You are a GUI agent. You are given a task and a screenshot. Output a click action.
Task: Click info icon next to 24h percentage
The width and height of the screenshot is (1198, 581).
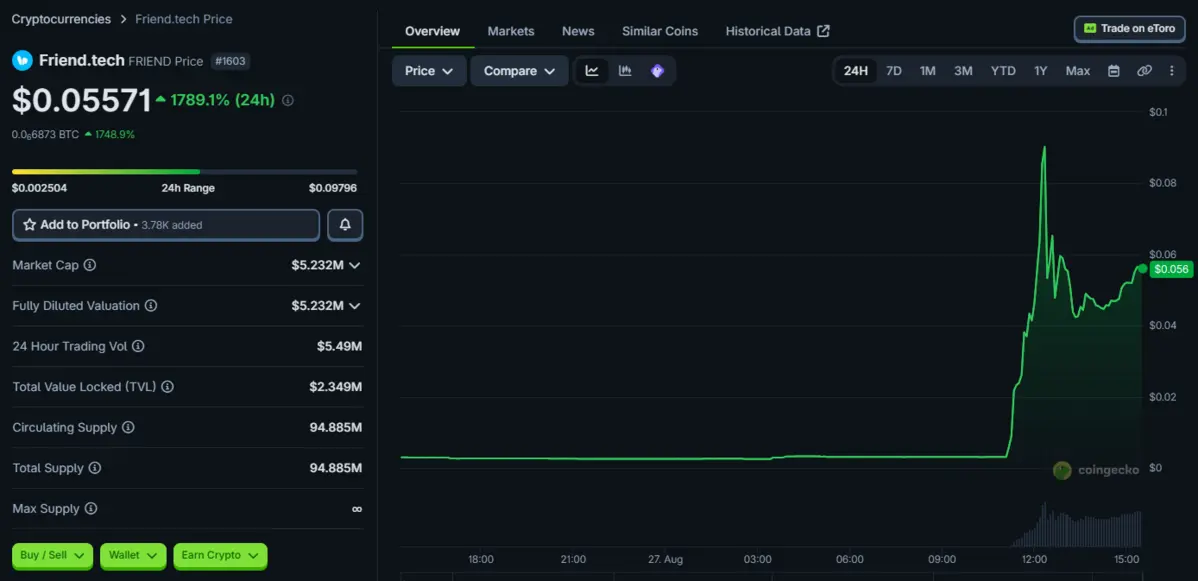287,100
